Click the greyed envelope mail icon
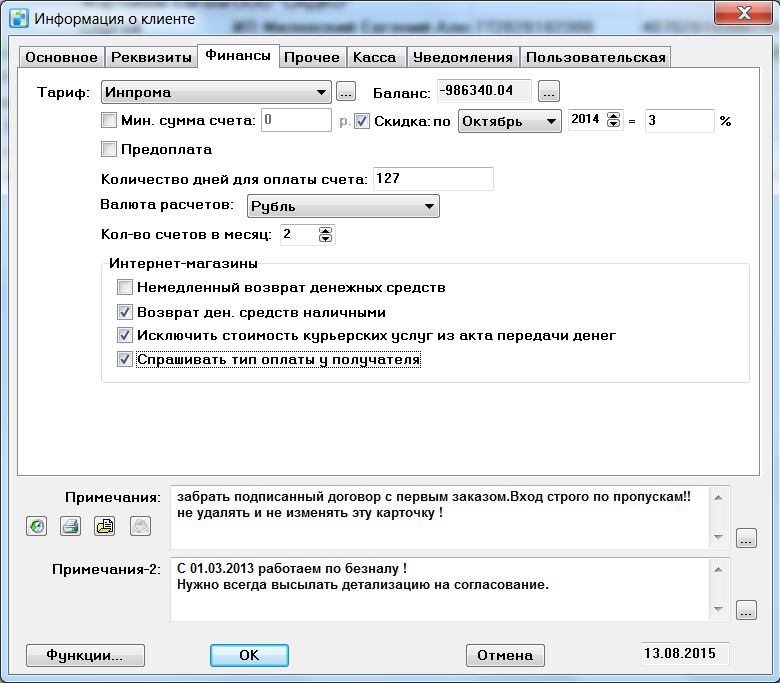 (x=140, y=526)
